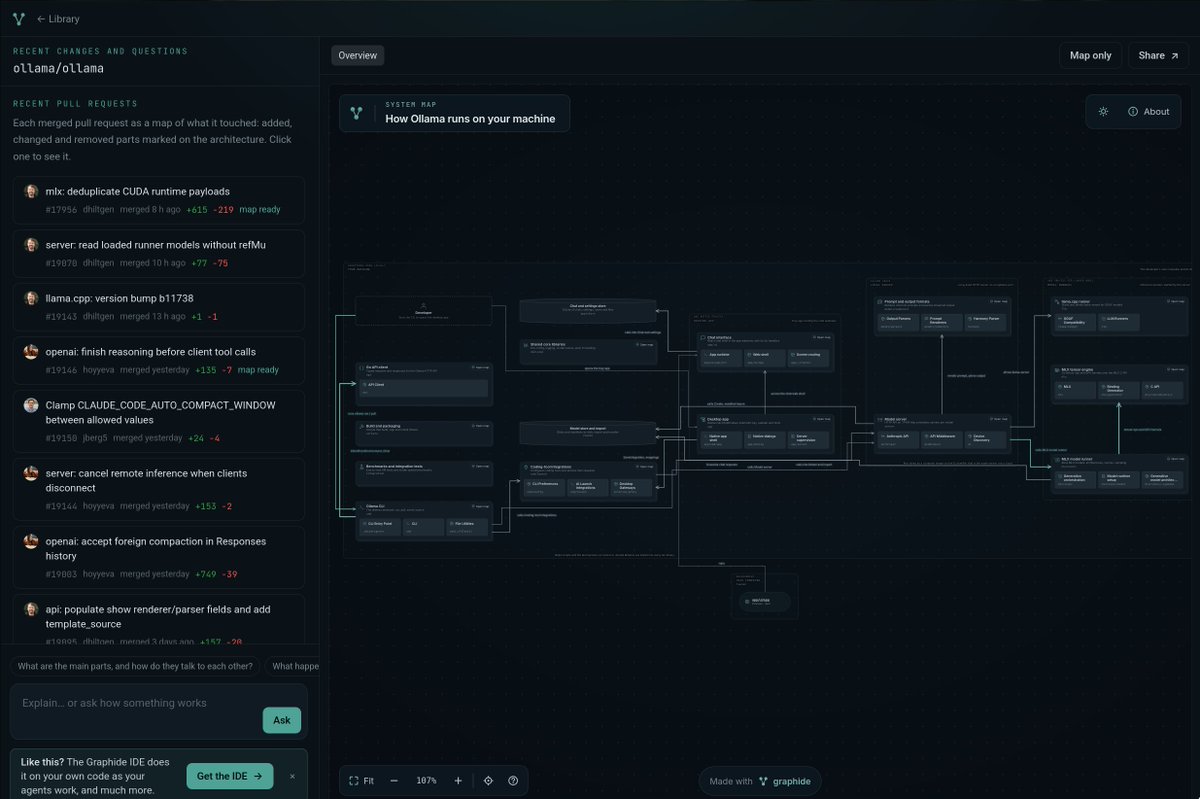Click jberg5 avatar on PR #19150
The width and height of the screenshot is (1200, 799).
pyautogui.click(x=31, y=405)
